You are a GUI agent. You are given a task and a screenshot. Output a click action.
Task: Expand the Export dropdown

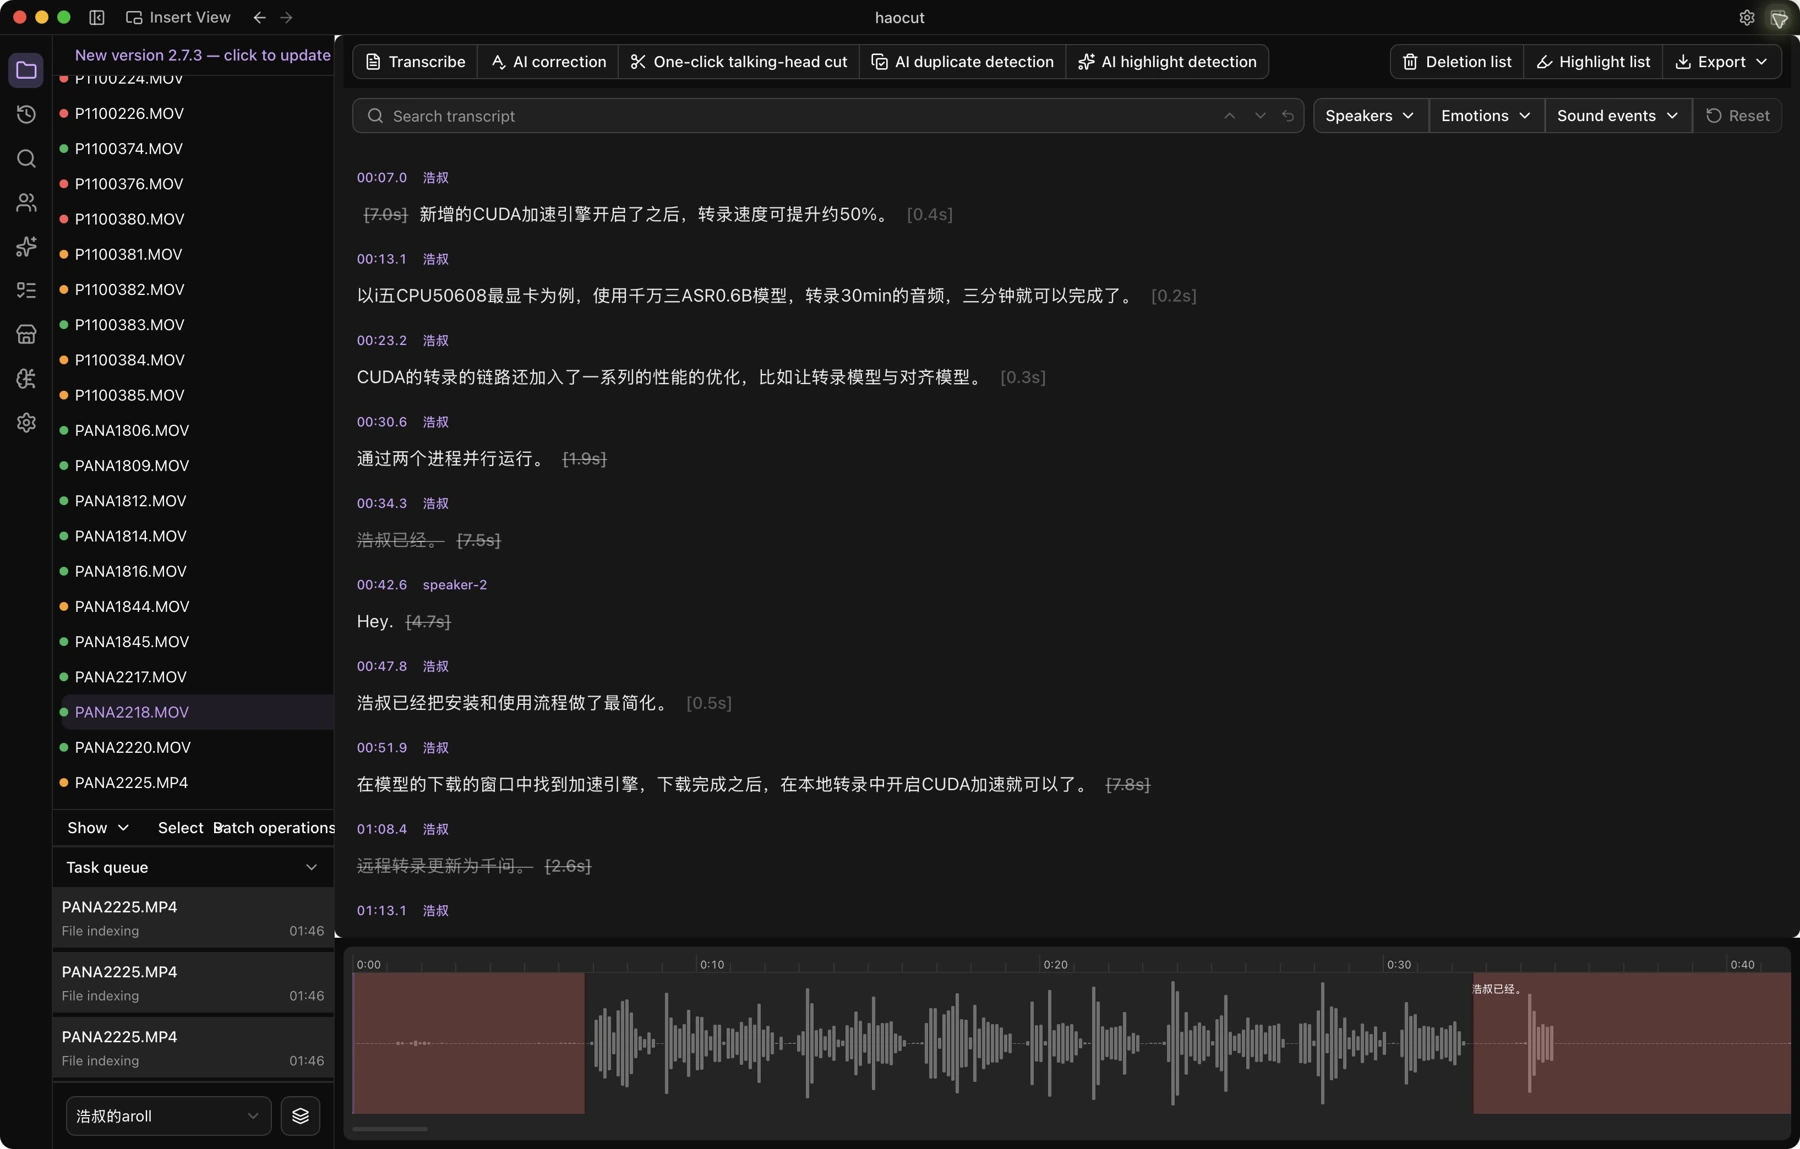tap(1722, 62)
